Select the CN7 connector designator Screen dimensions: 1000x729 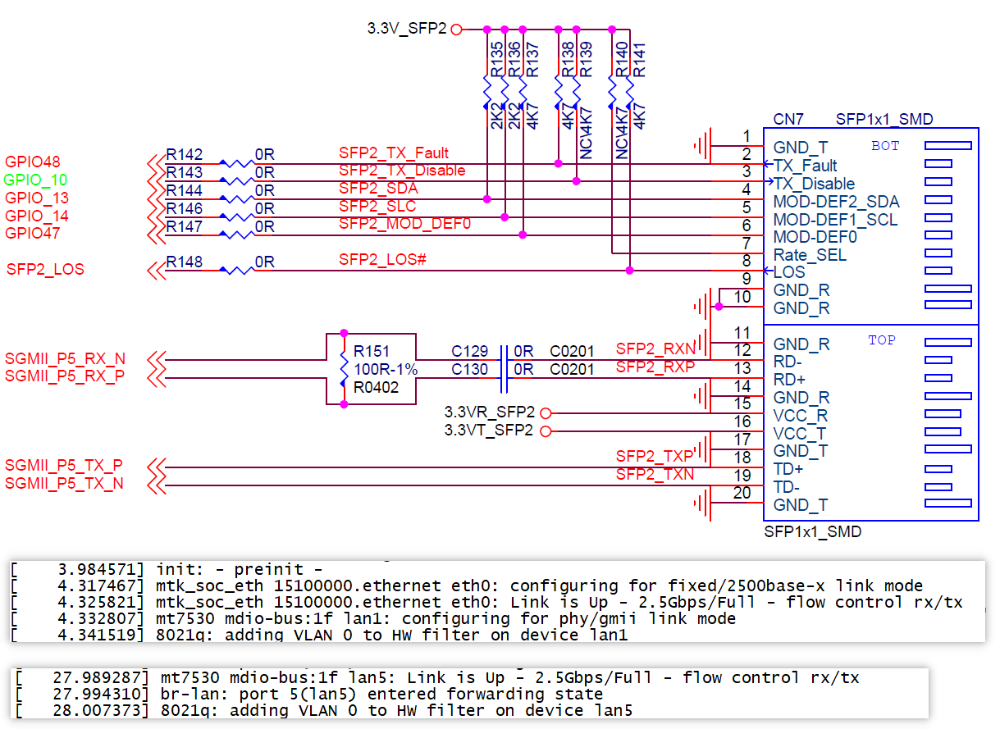[788, 119]
